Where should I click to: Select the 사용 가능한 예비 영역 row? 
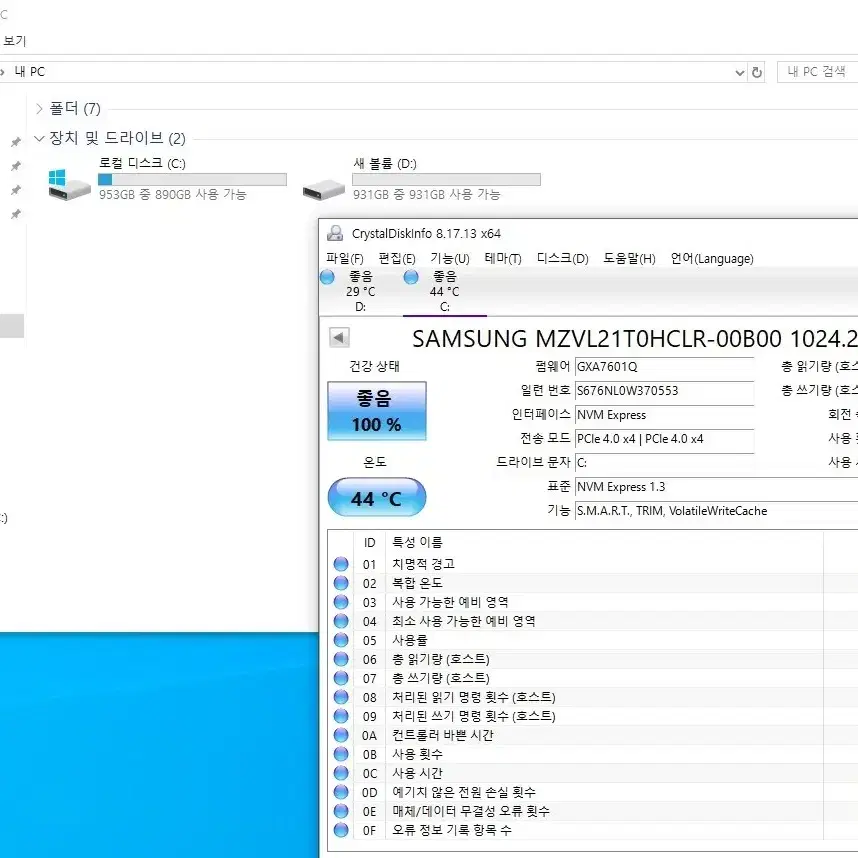click(593, 602)
